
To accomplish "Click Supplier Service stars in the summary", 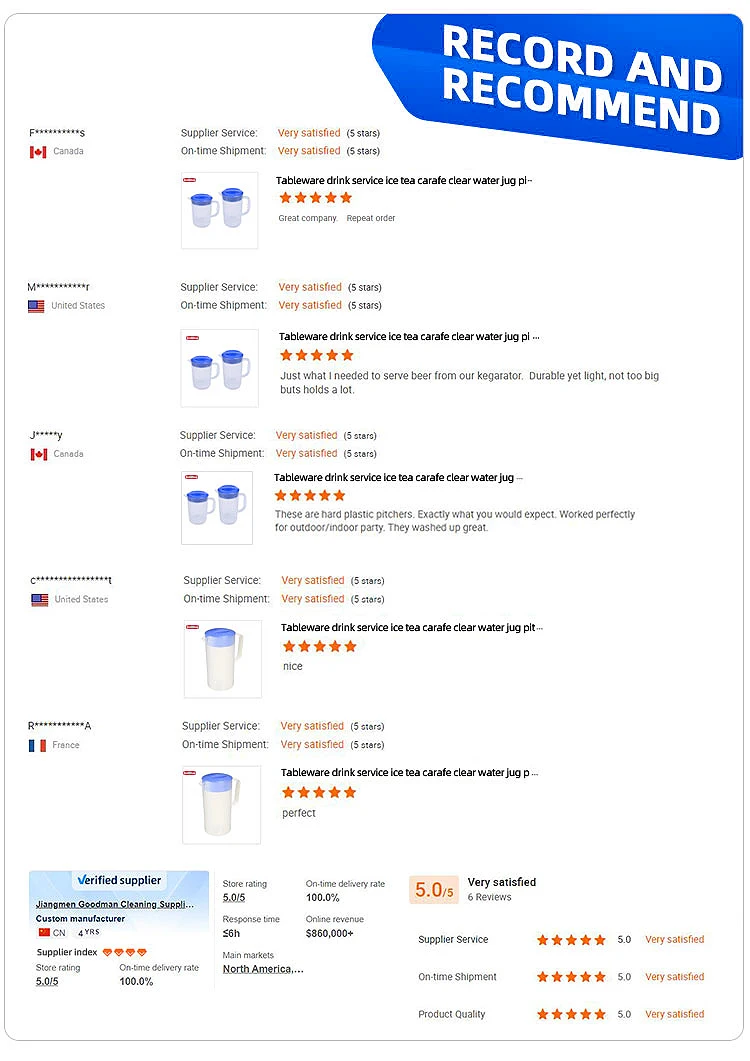I will coord(571,940).
